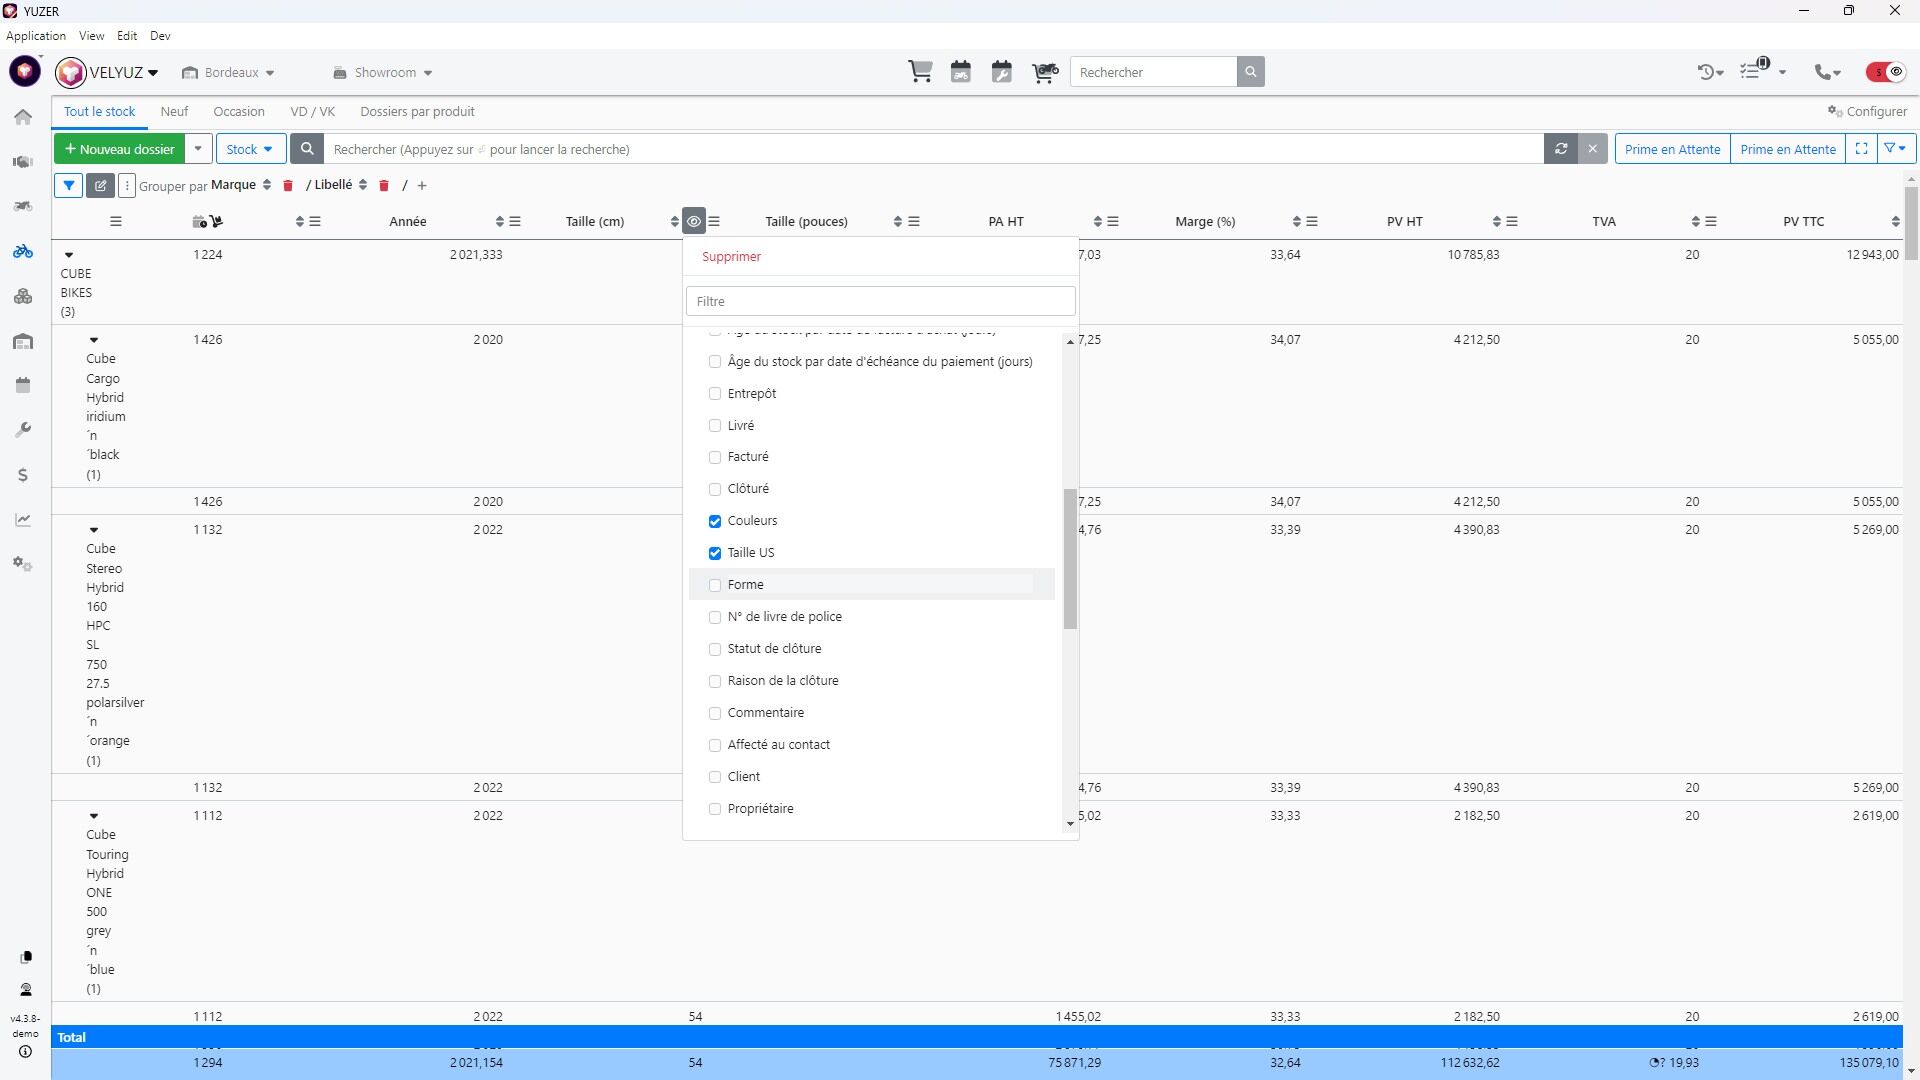The height and width of the screenshot is (1080, 1920).
Task: Click the bicycle icon in left sidebar
Action: tap(23, 251)
